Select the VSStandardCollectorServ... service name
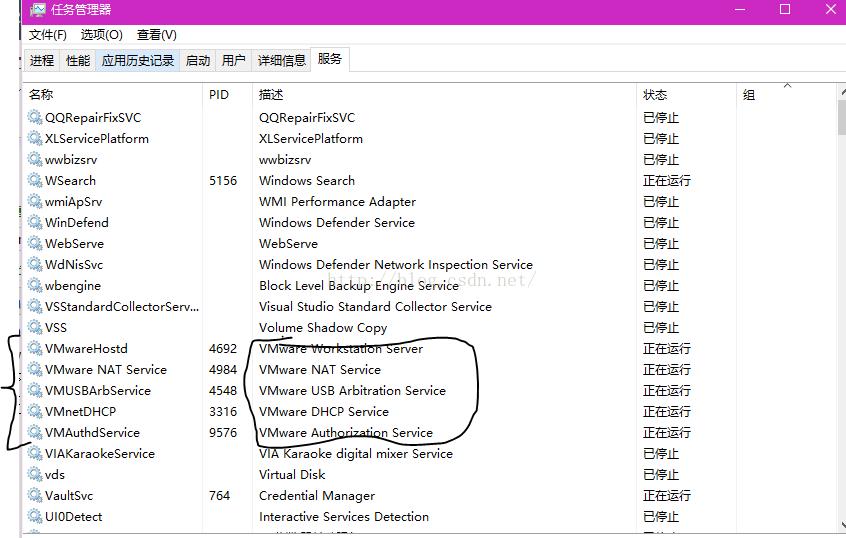This screenshot has height=538, width=846. pyautogui.click(x=122, y=307)
